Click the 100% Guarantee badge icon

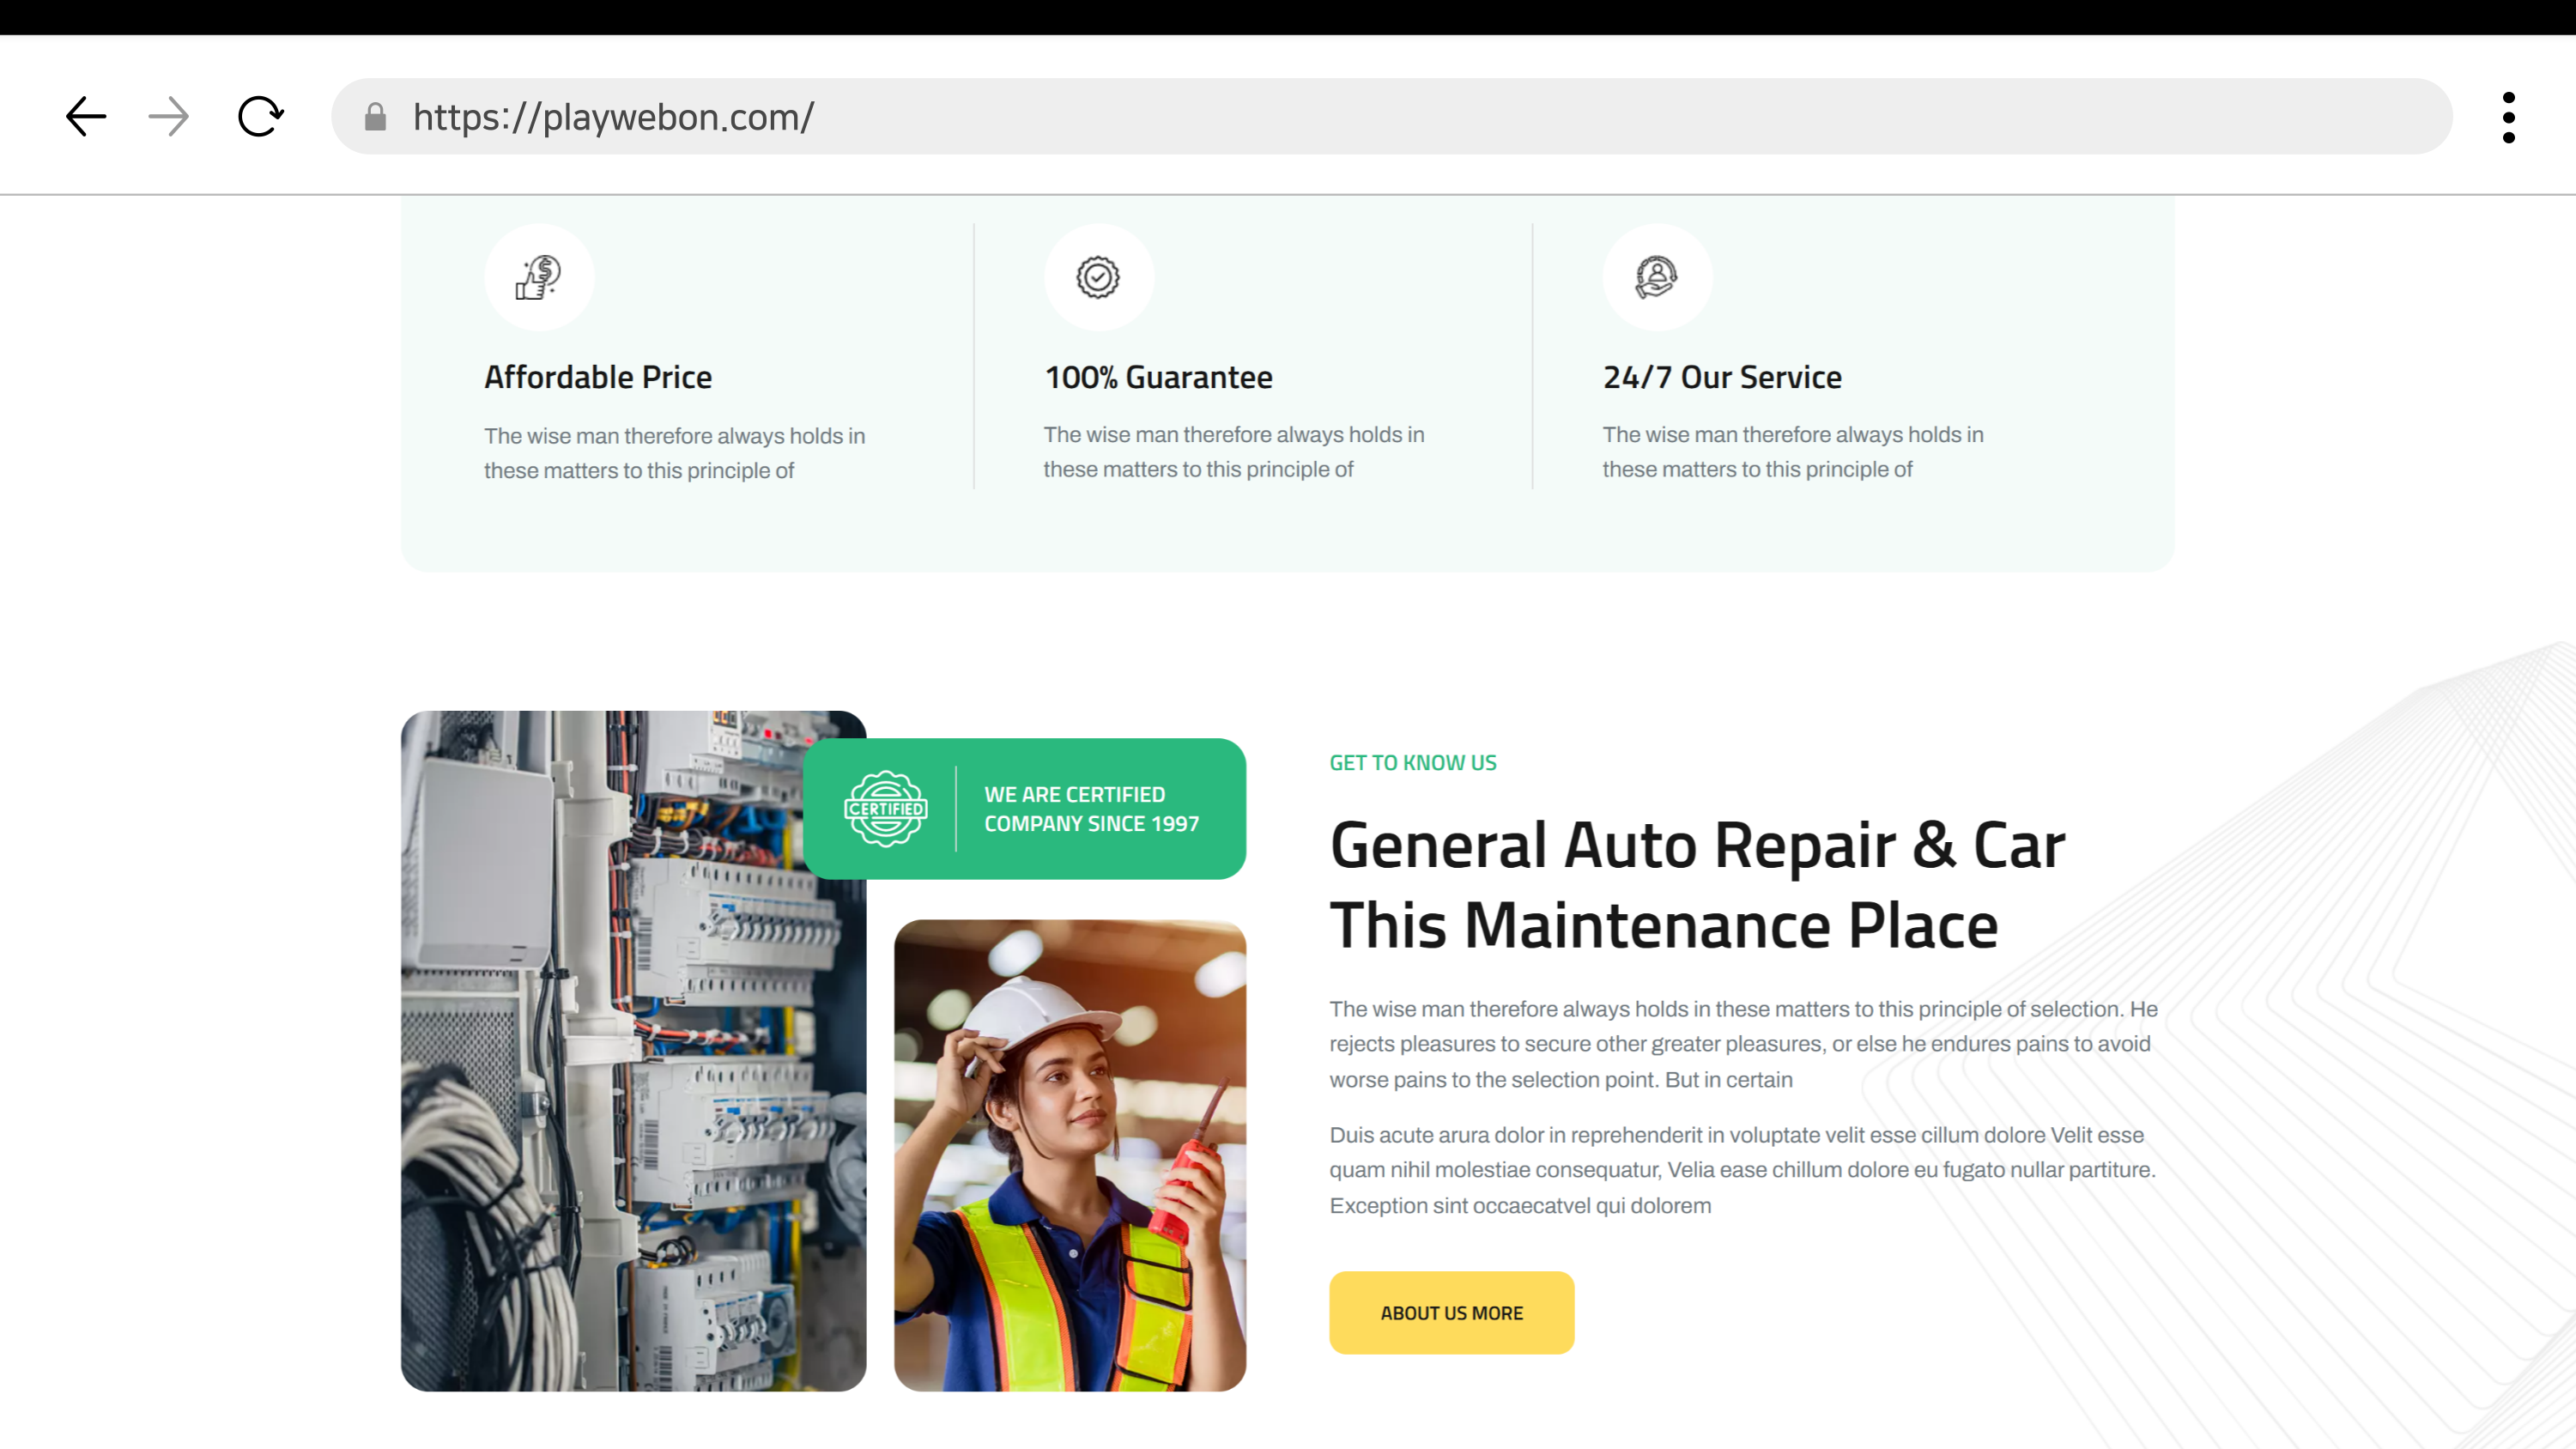coord(1098,277)
